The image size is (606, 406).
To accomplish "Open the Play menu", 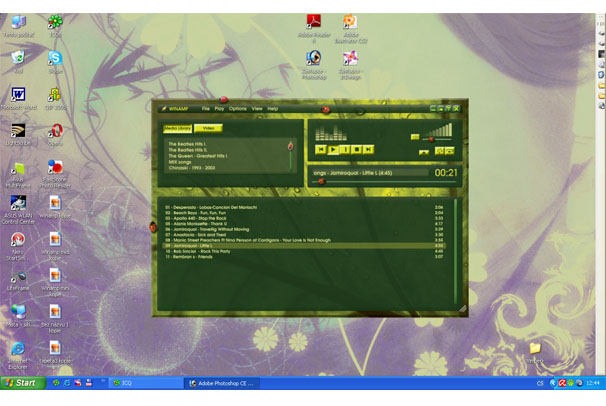I will point(219,108).
